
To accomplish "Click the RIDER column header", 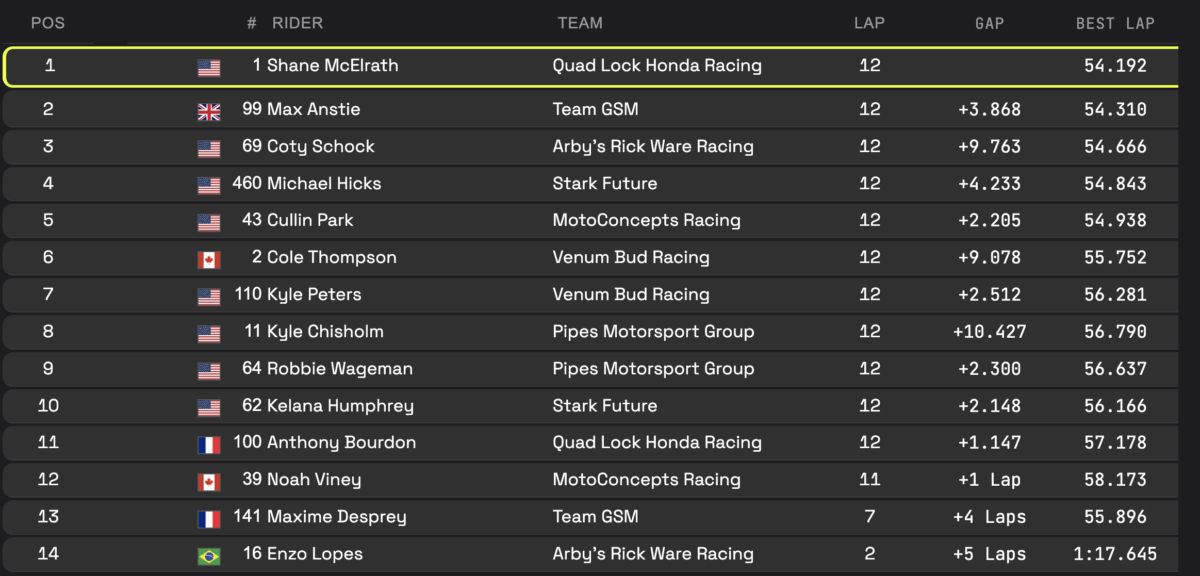I will coord(297,23).
